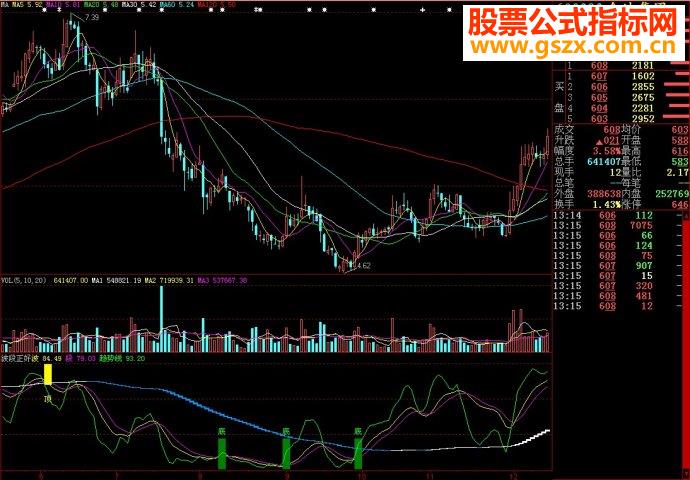Click the 内盘 value 252769
690x480 pixels.
[x=672, y=194]
